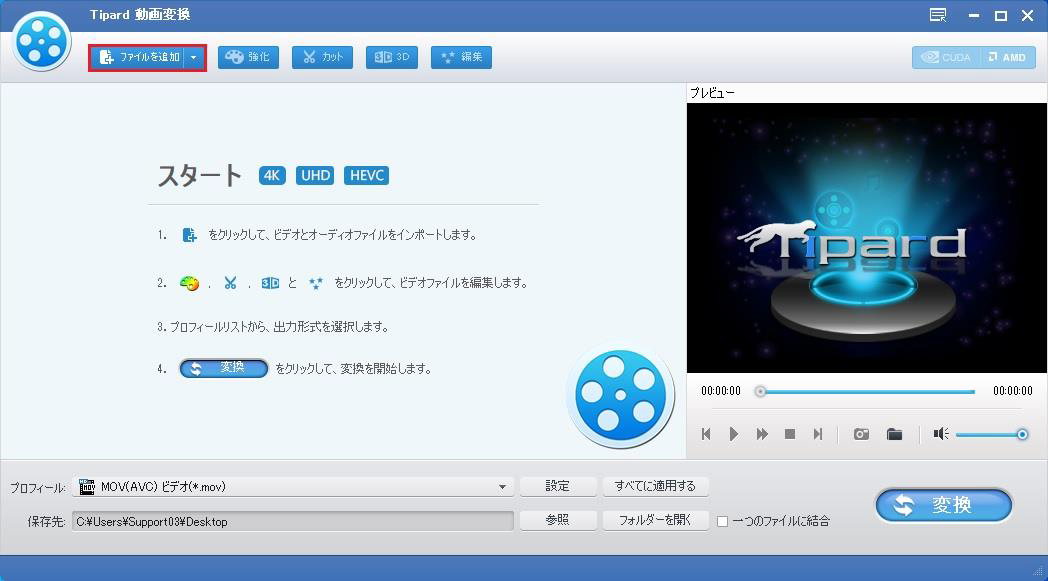Jump to previous track in preview
The width and height of the screenshot is (1048, 581).
[706, 435]
